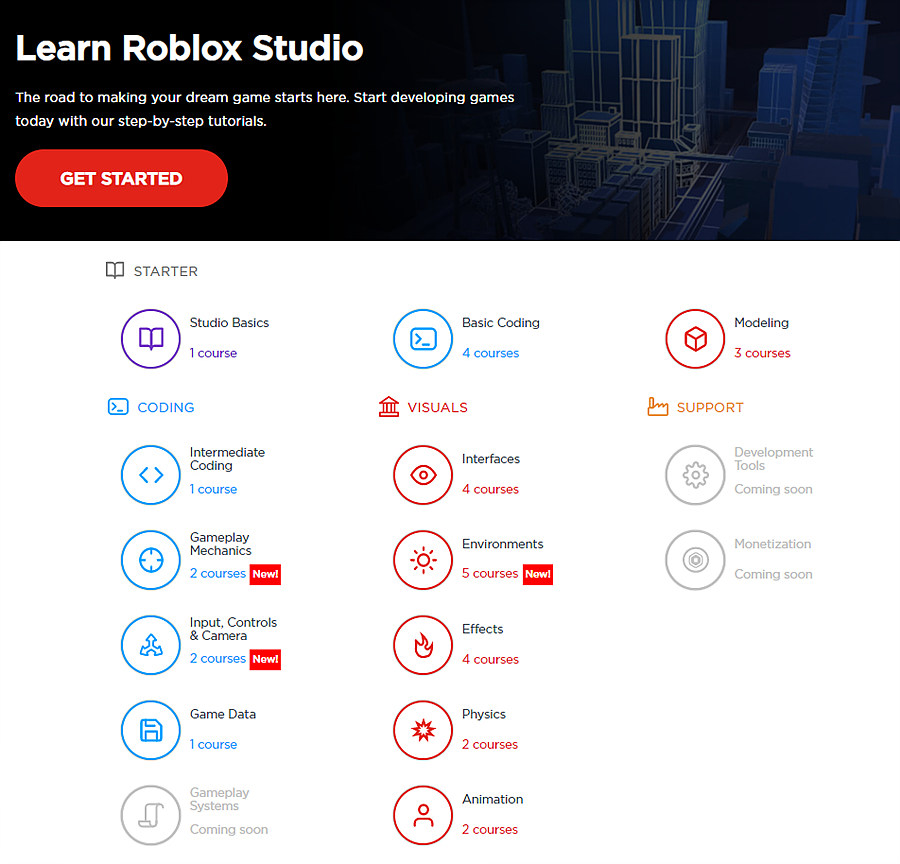900x864 pixels.
Task: Click the Physics title
Action: click(483, 714)
